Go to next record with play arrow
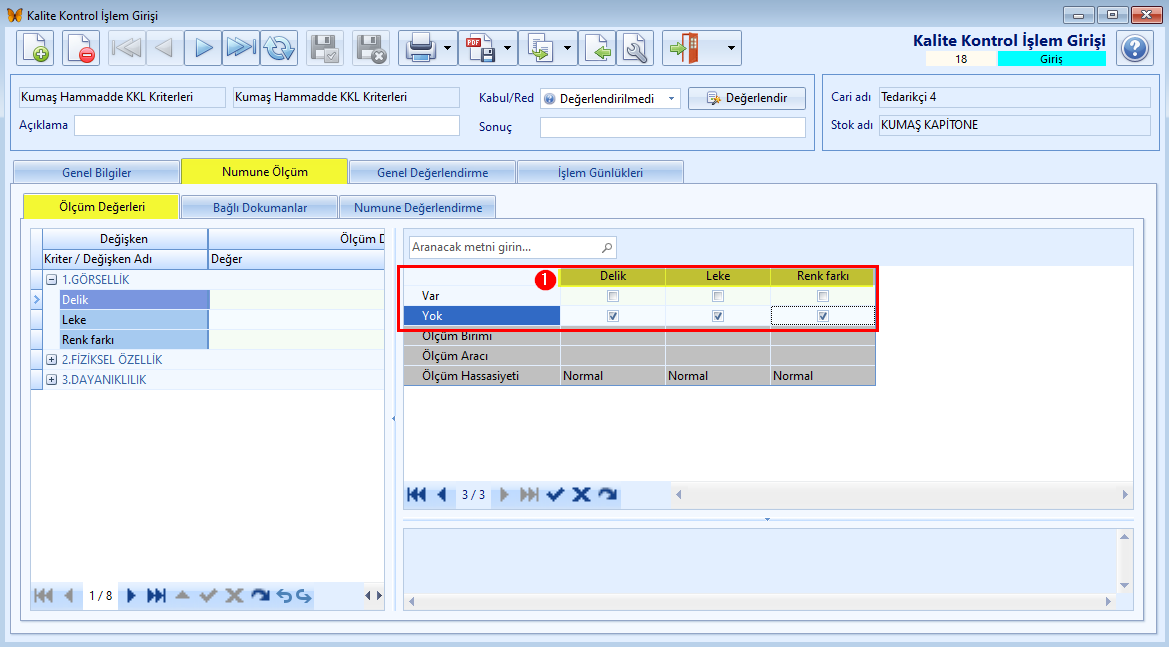 [x=203, y=48]
